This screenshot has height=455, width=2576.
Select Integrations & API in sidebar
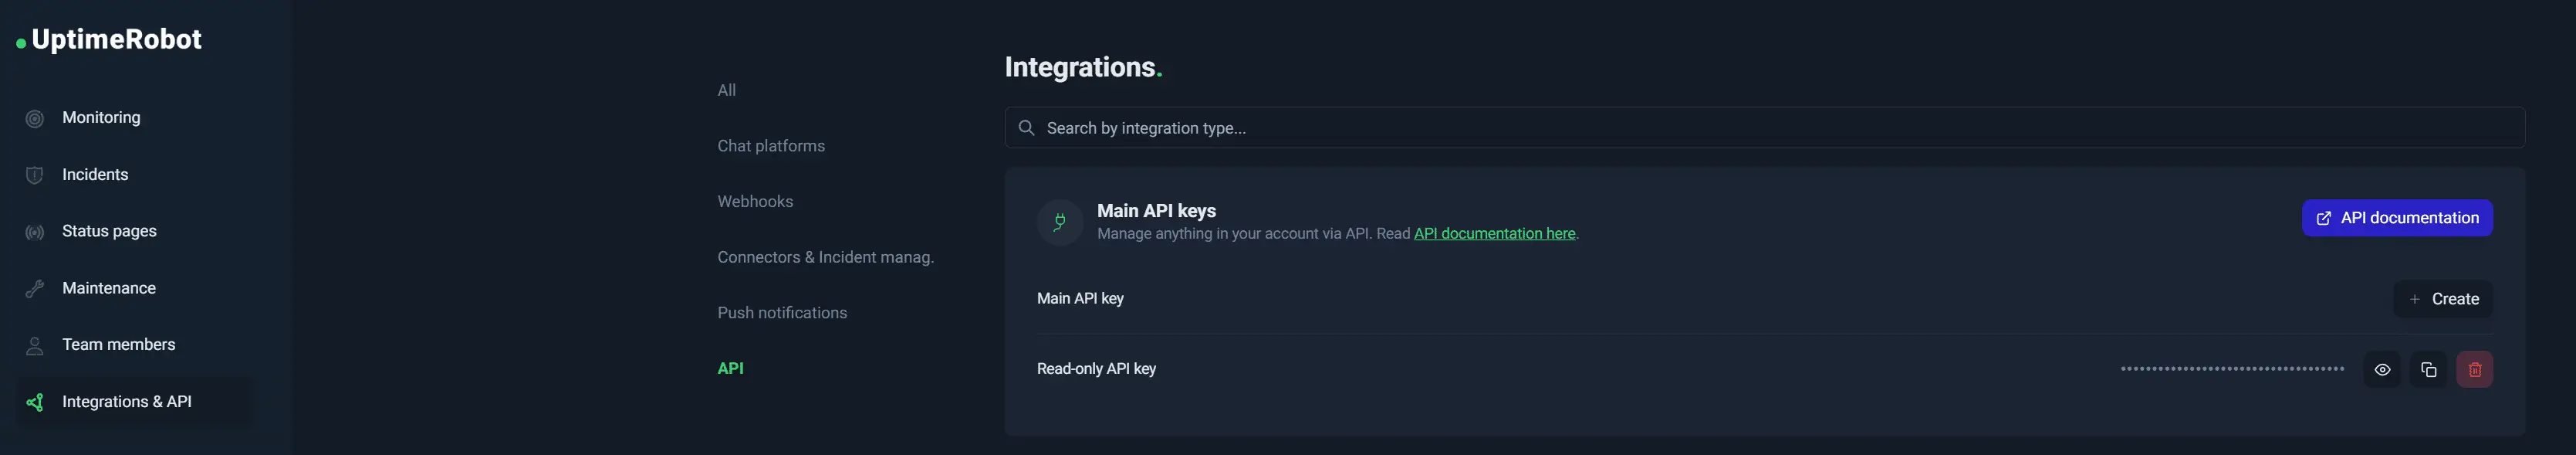tap(134, 402)
